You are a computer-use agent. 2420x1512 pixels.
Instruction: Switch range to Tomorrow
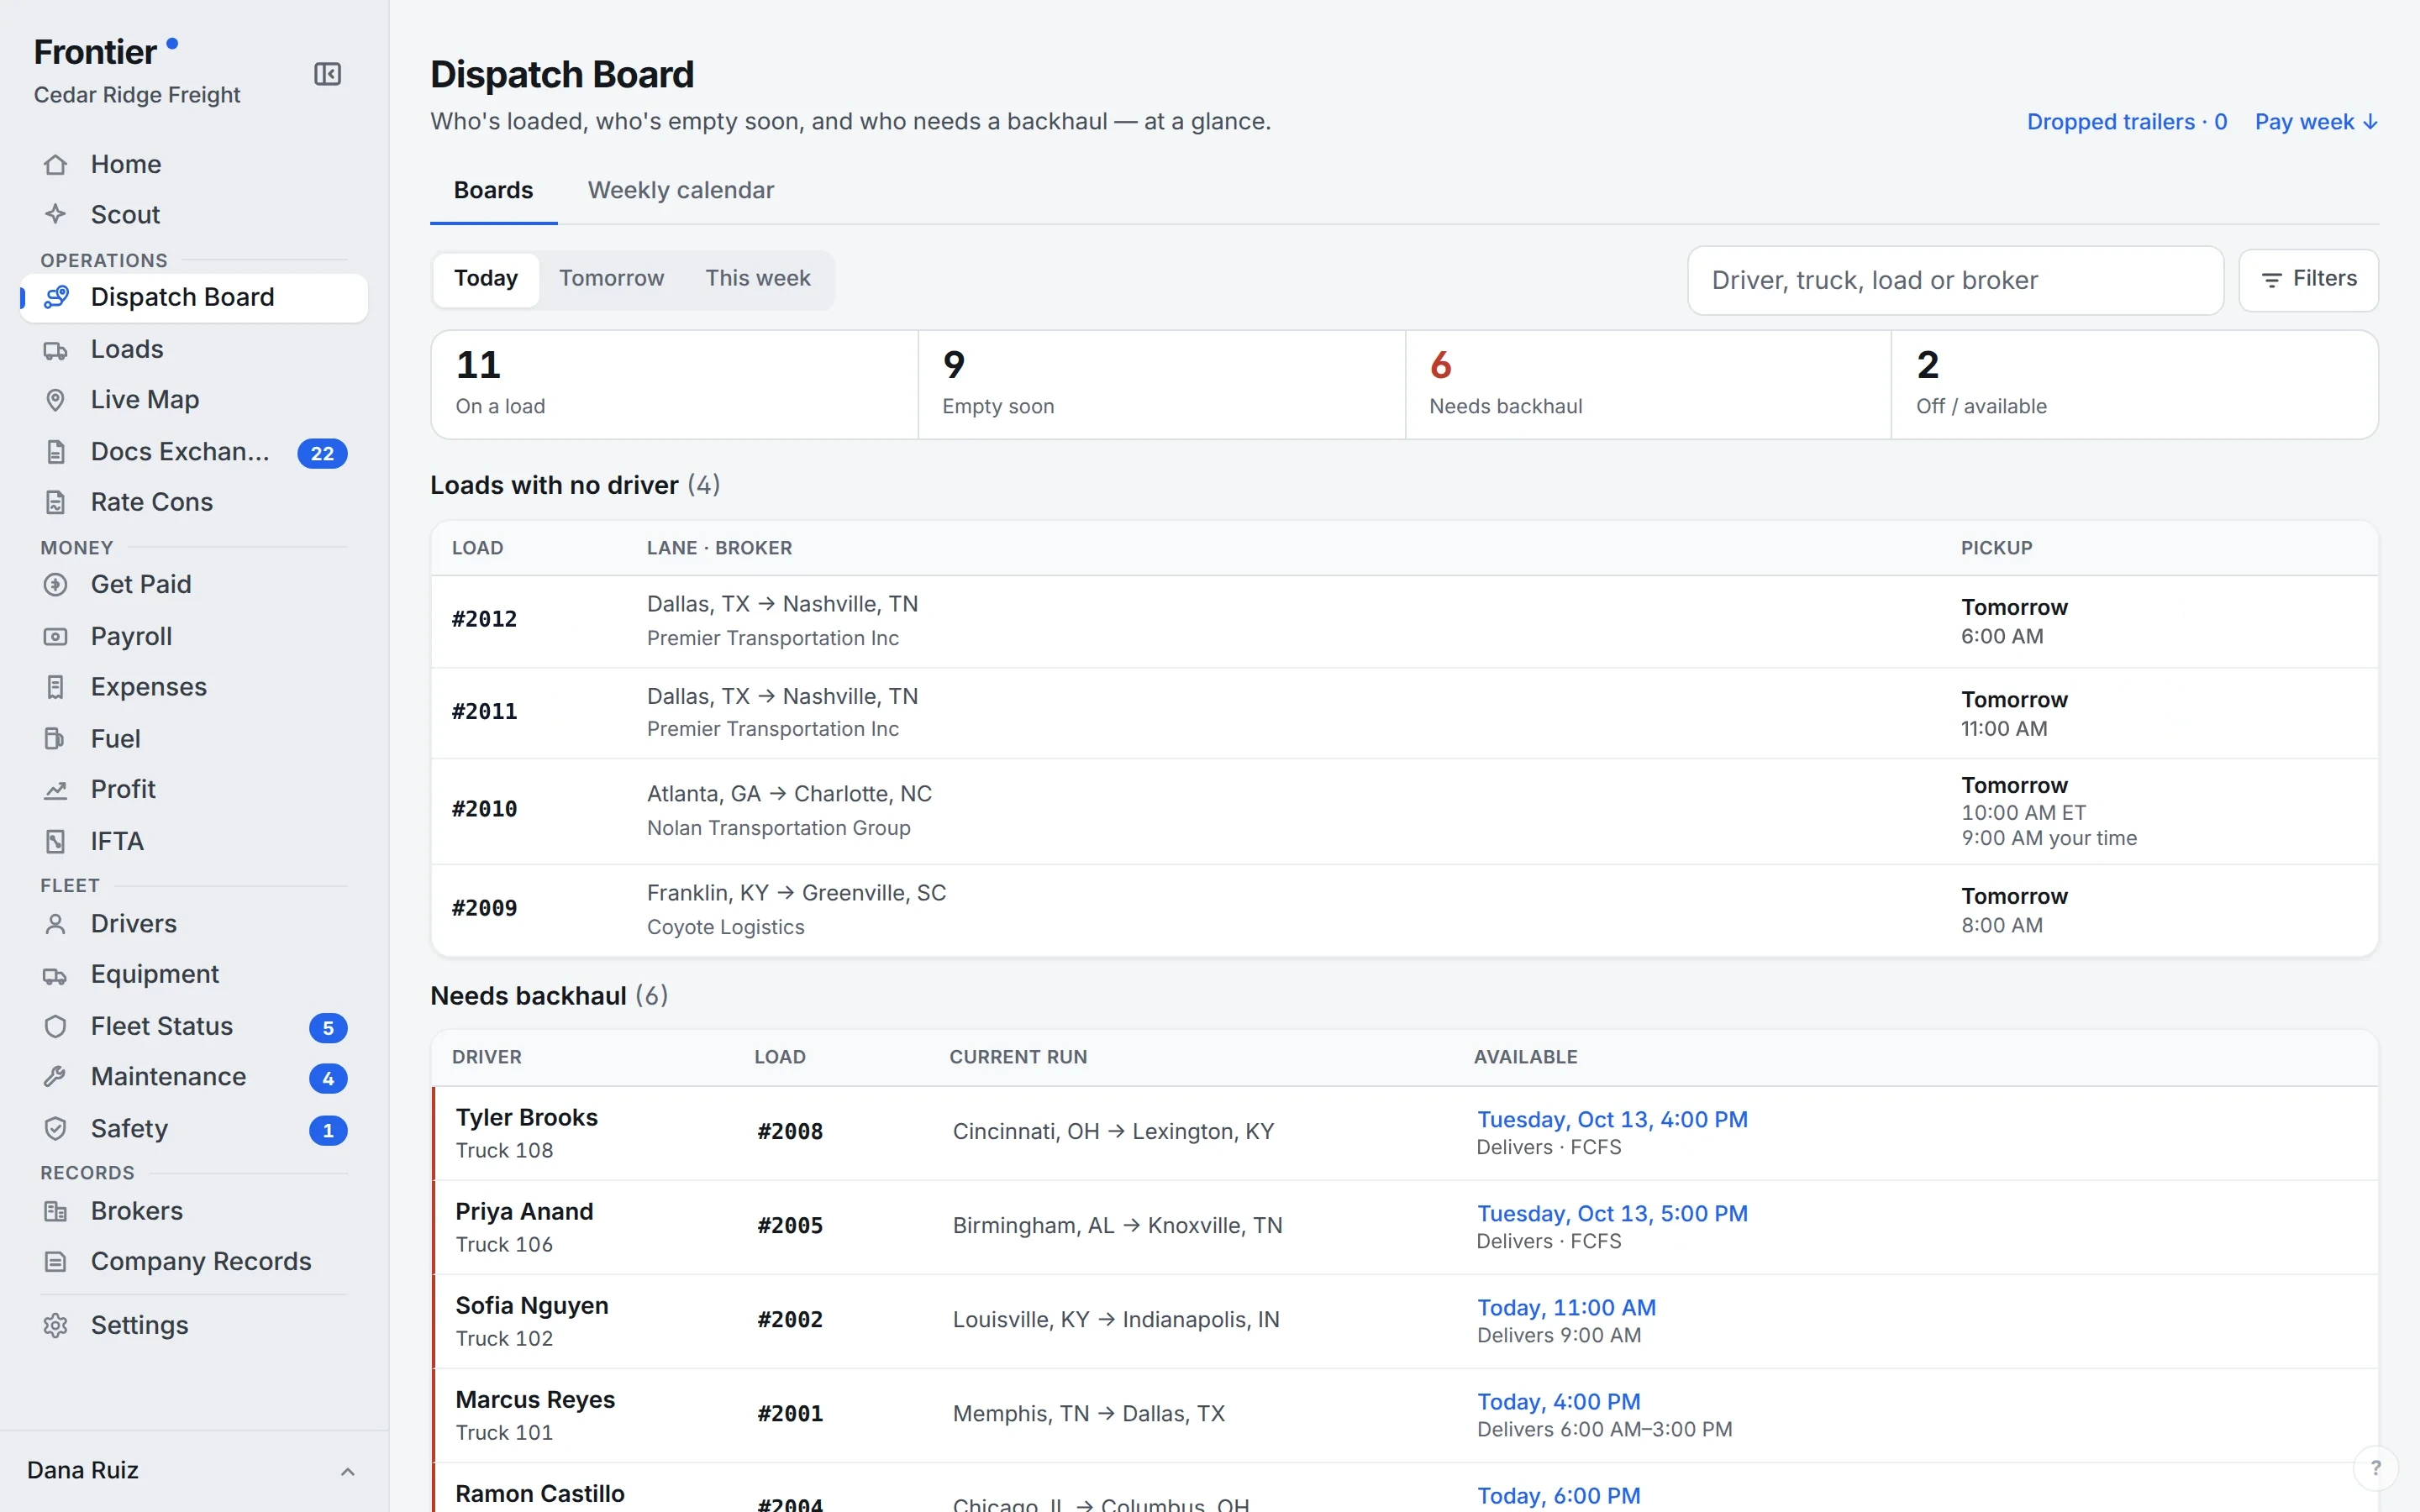[x=611, y=279]
